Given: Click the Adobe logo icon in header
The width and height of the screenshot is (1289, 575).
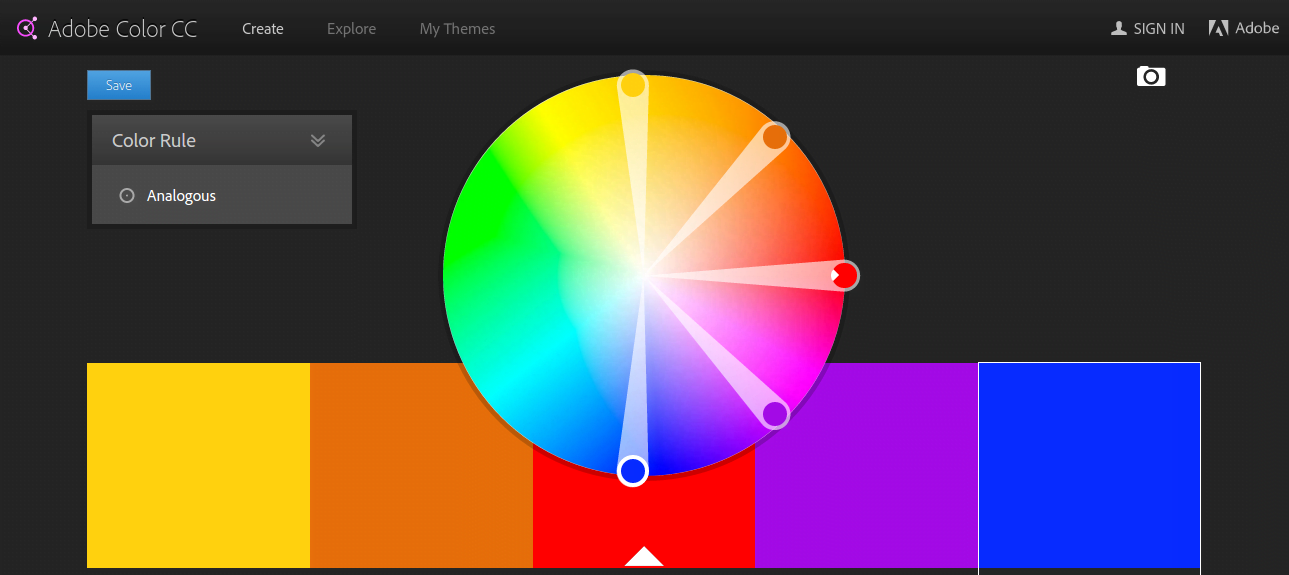Looking at the screenshot, I should tap(1218, 28).
